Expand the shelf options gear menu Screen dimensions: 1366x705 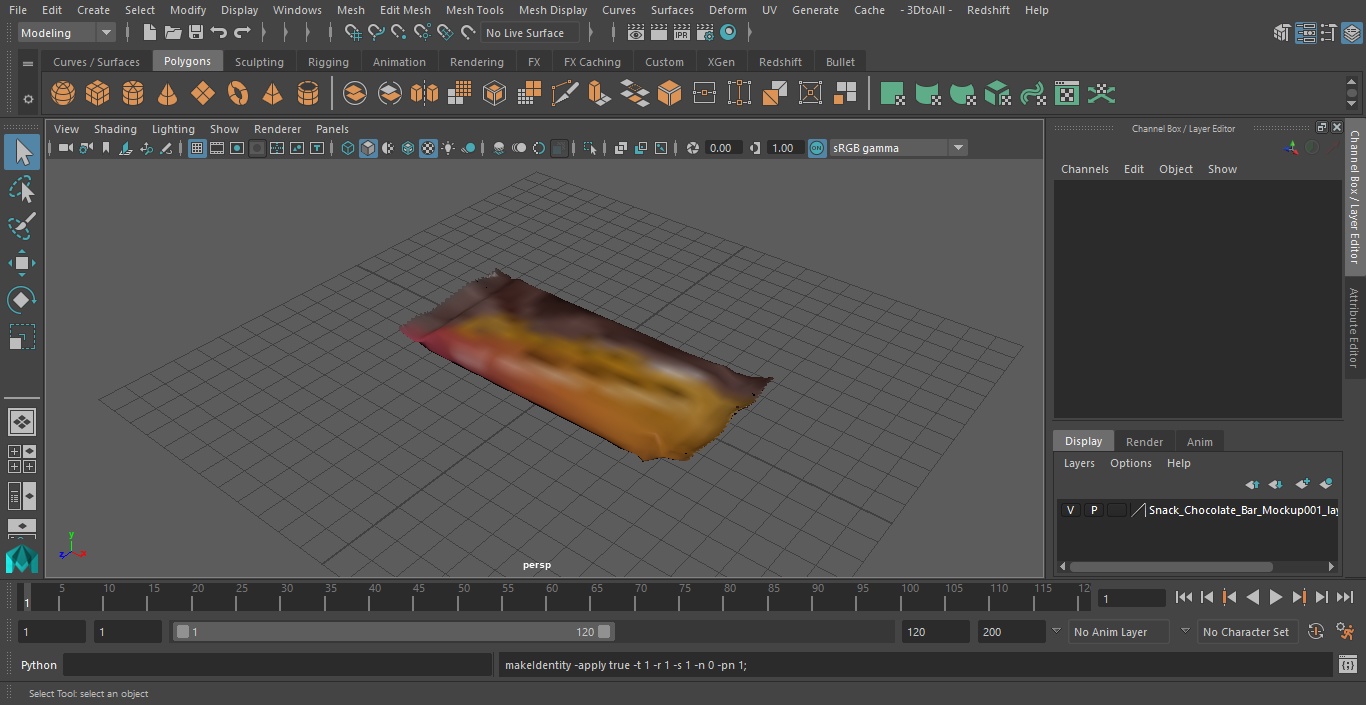[28, 99]
